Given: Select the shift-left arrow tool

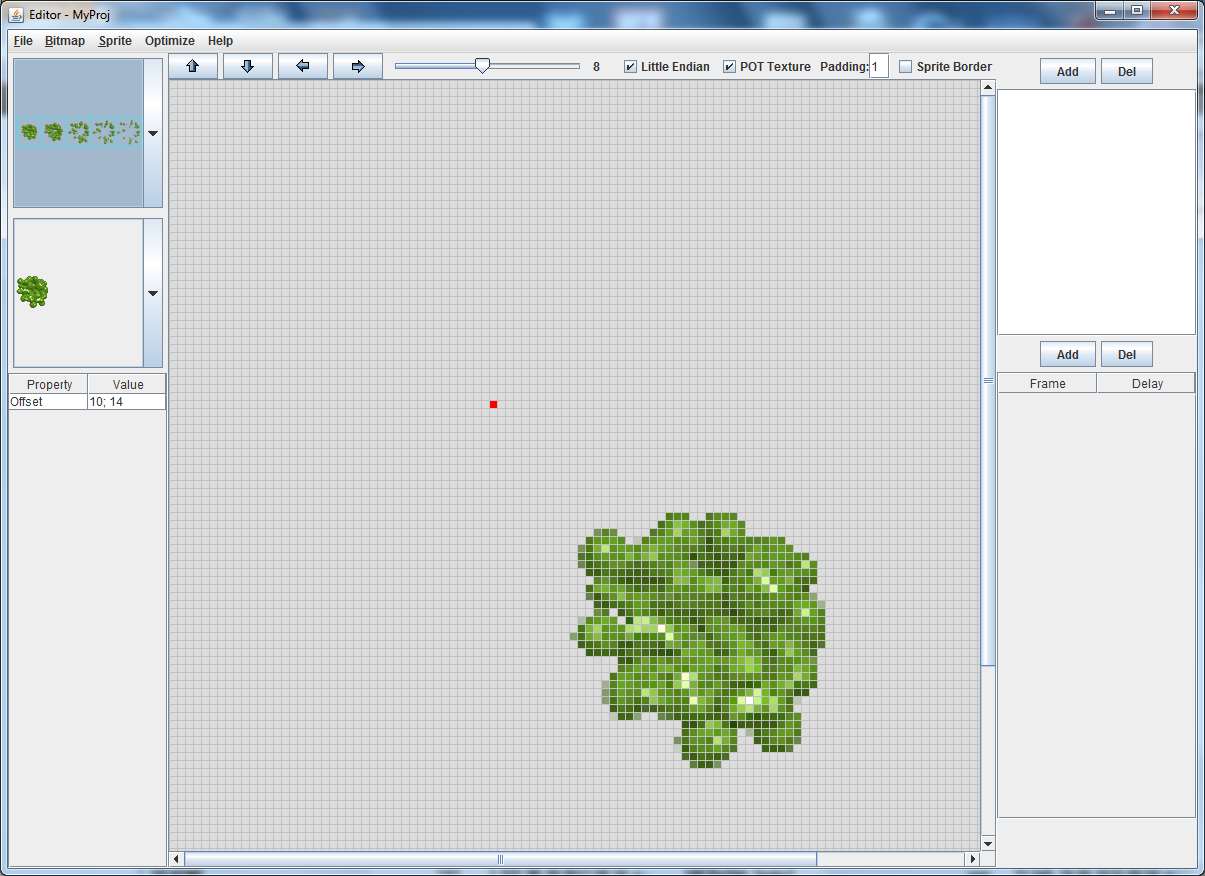Looking at the screenshot, I should point(302,66).
